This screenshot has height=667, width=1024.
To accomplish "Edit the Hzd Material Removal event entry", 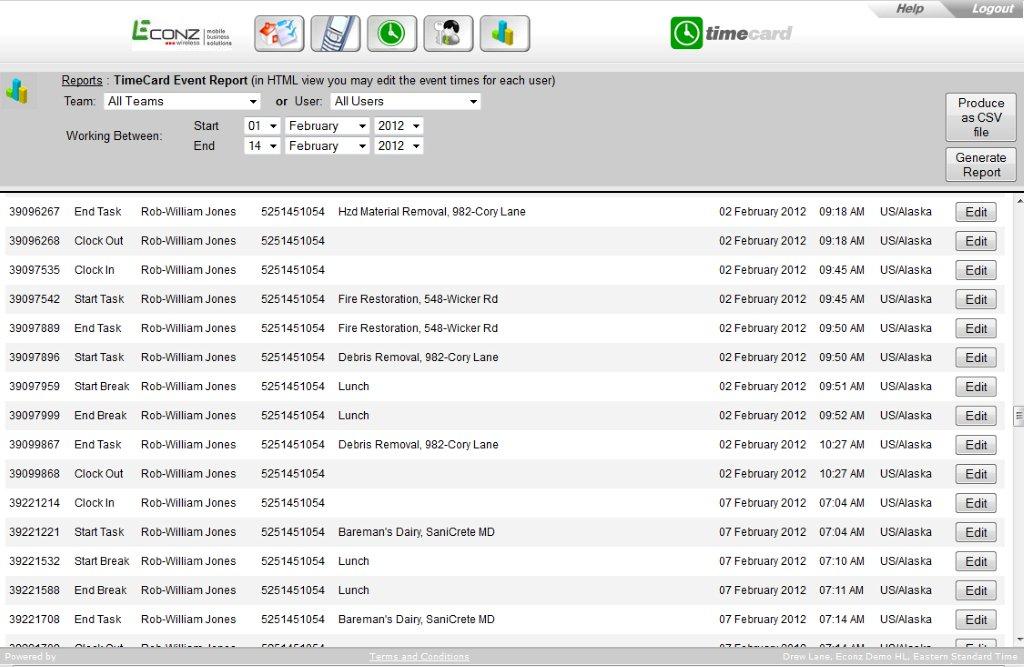I will coord(975,211).
